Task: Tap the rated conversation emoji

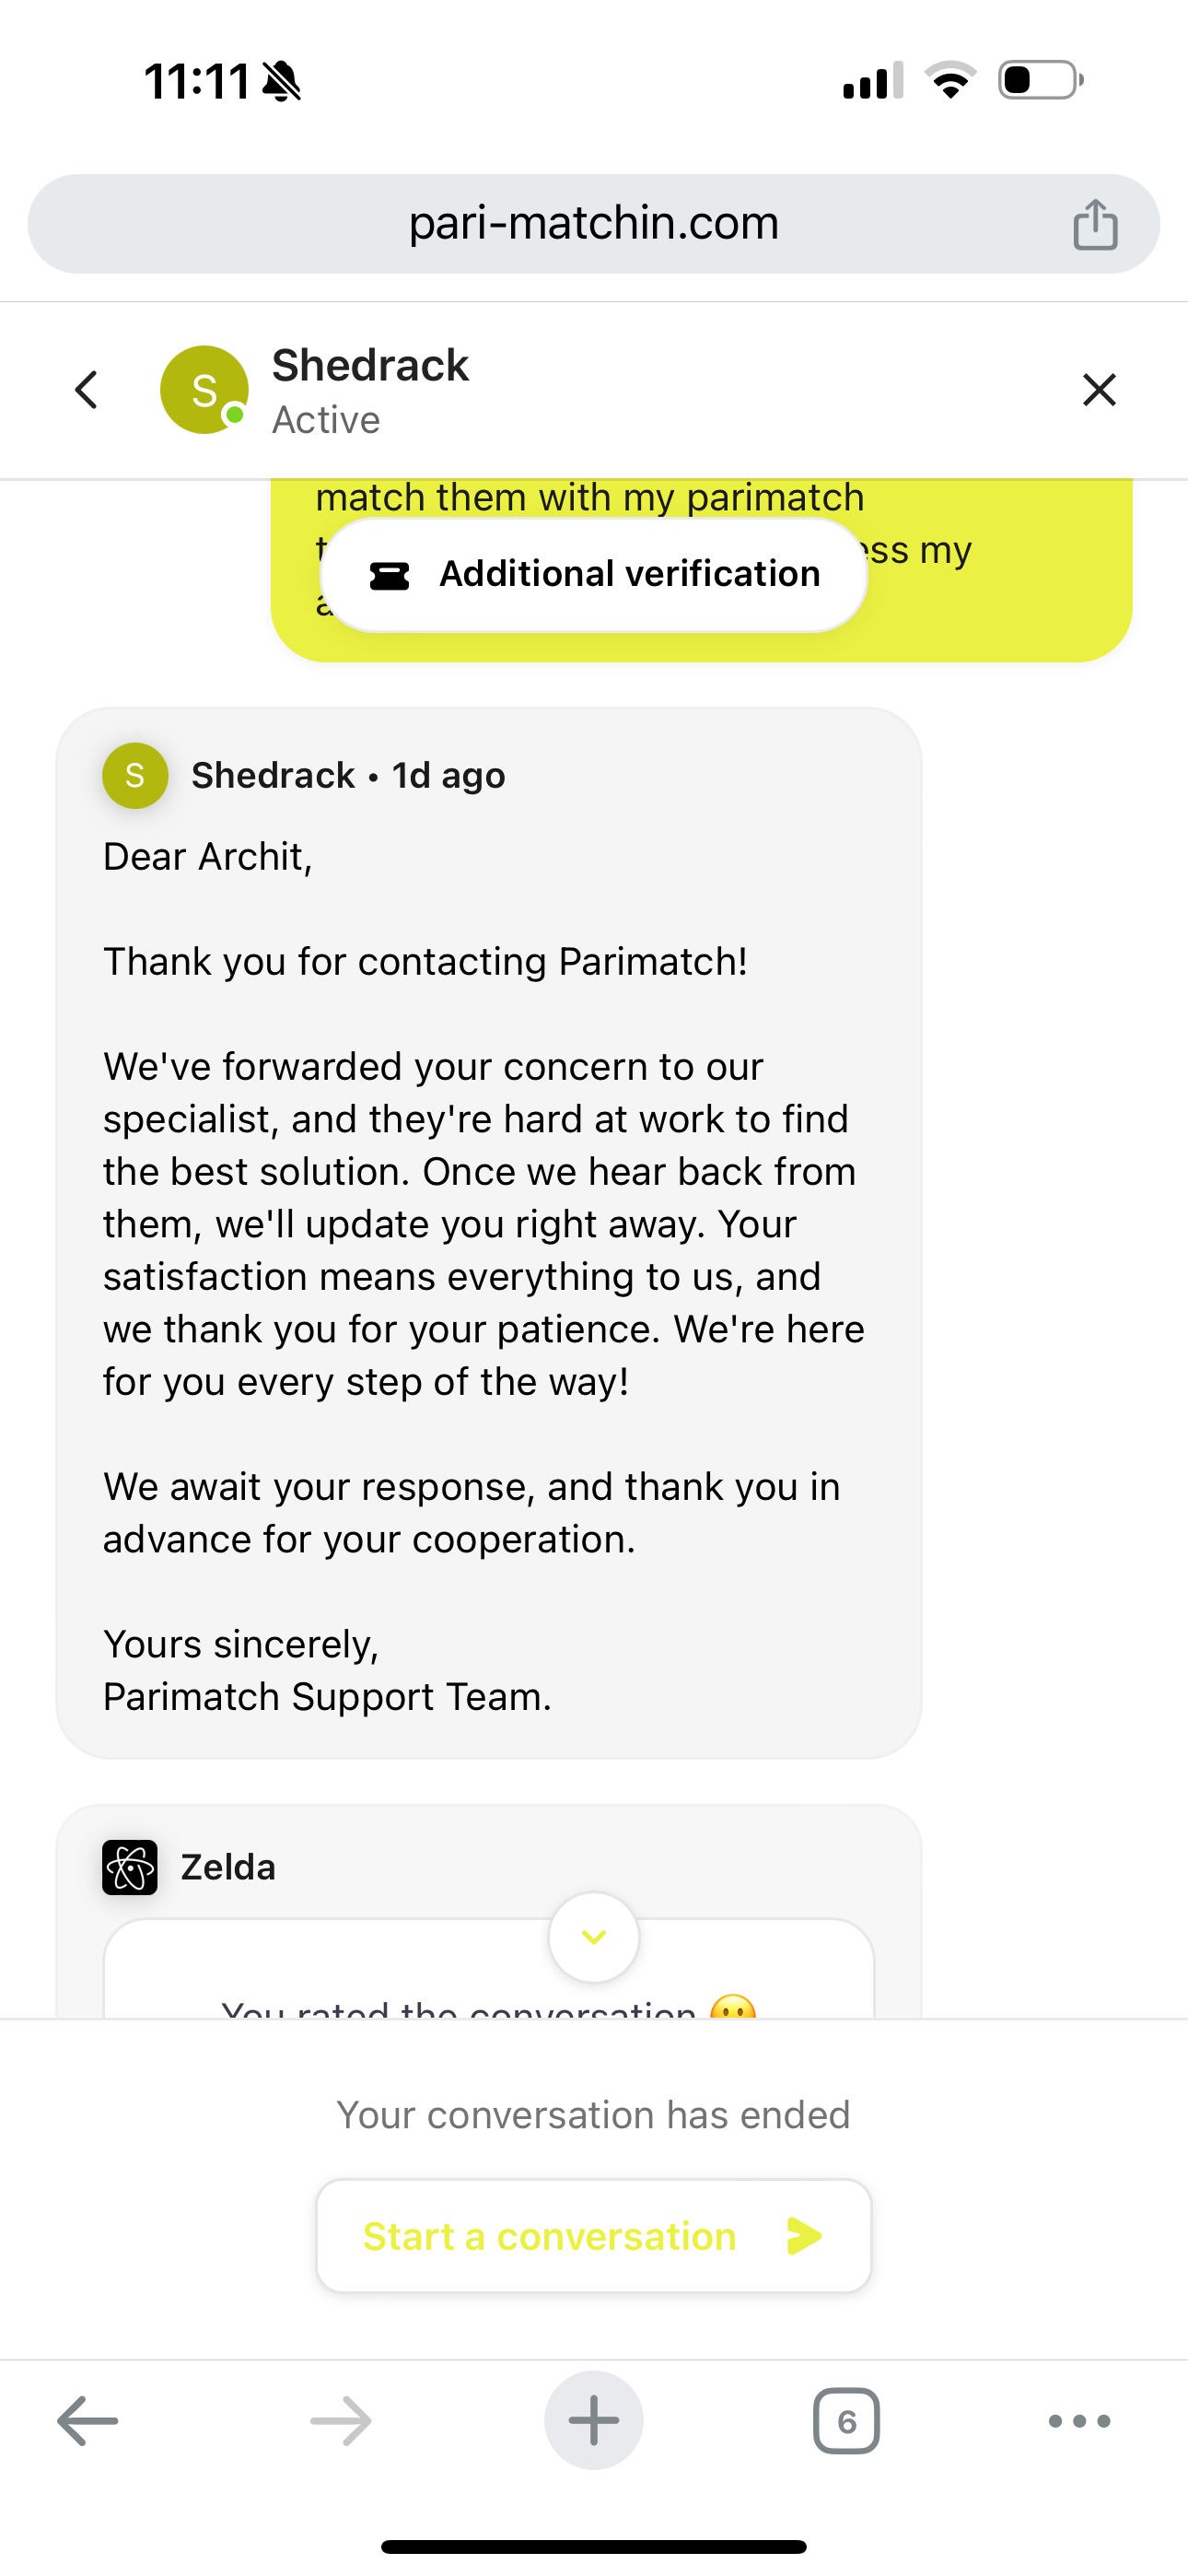Action: 733,2006
